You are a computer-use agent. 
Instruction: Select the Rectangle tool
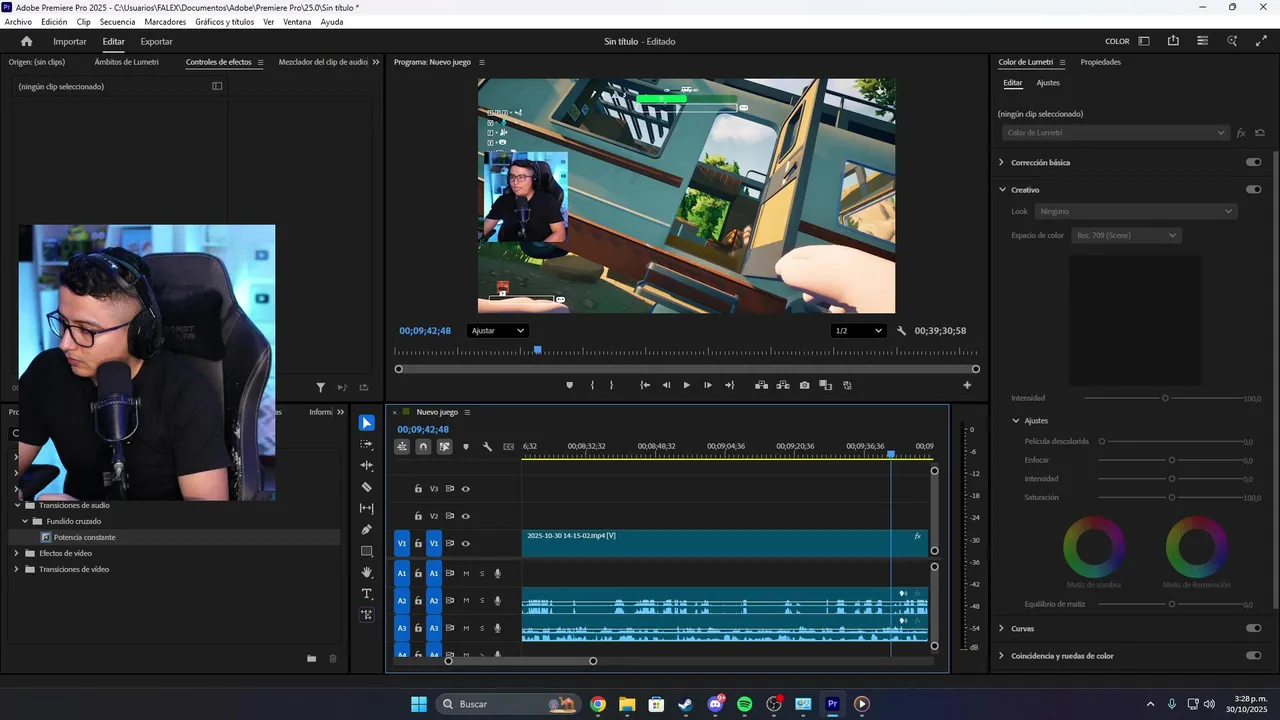point(367,551)
